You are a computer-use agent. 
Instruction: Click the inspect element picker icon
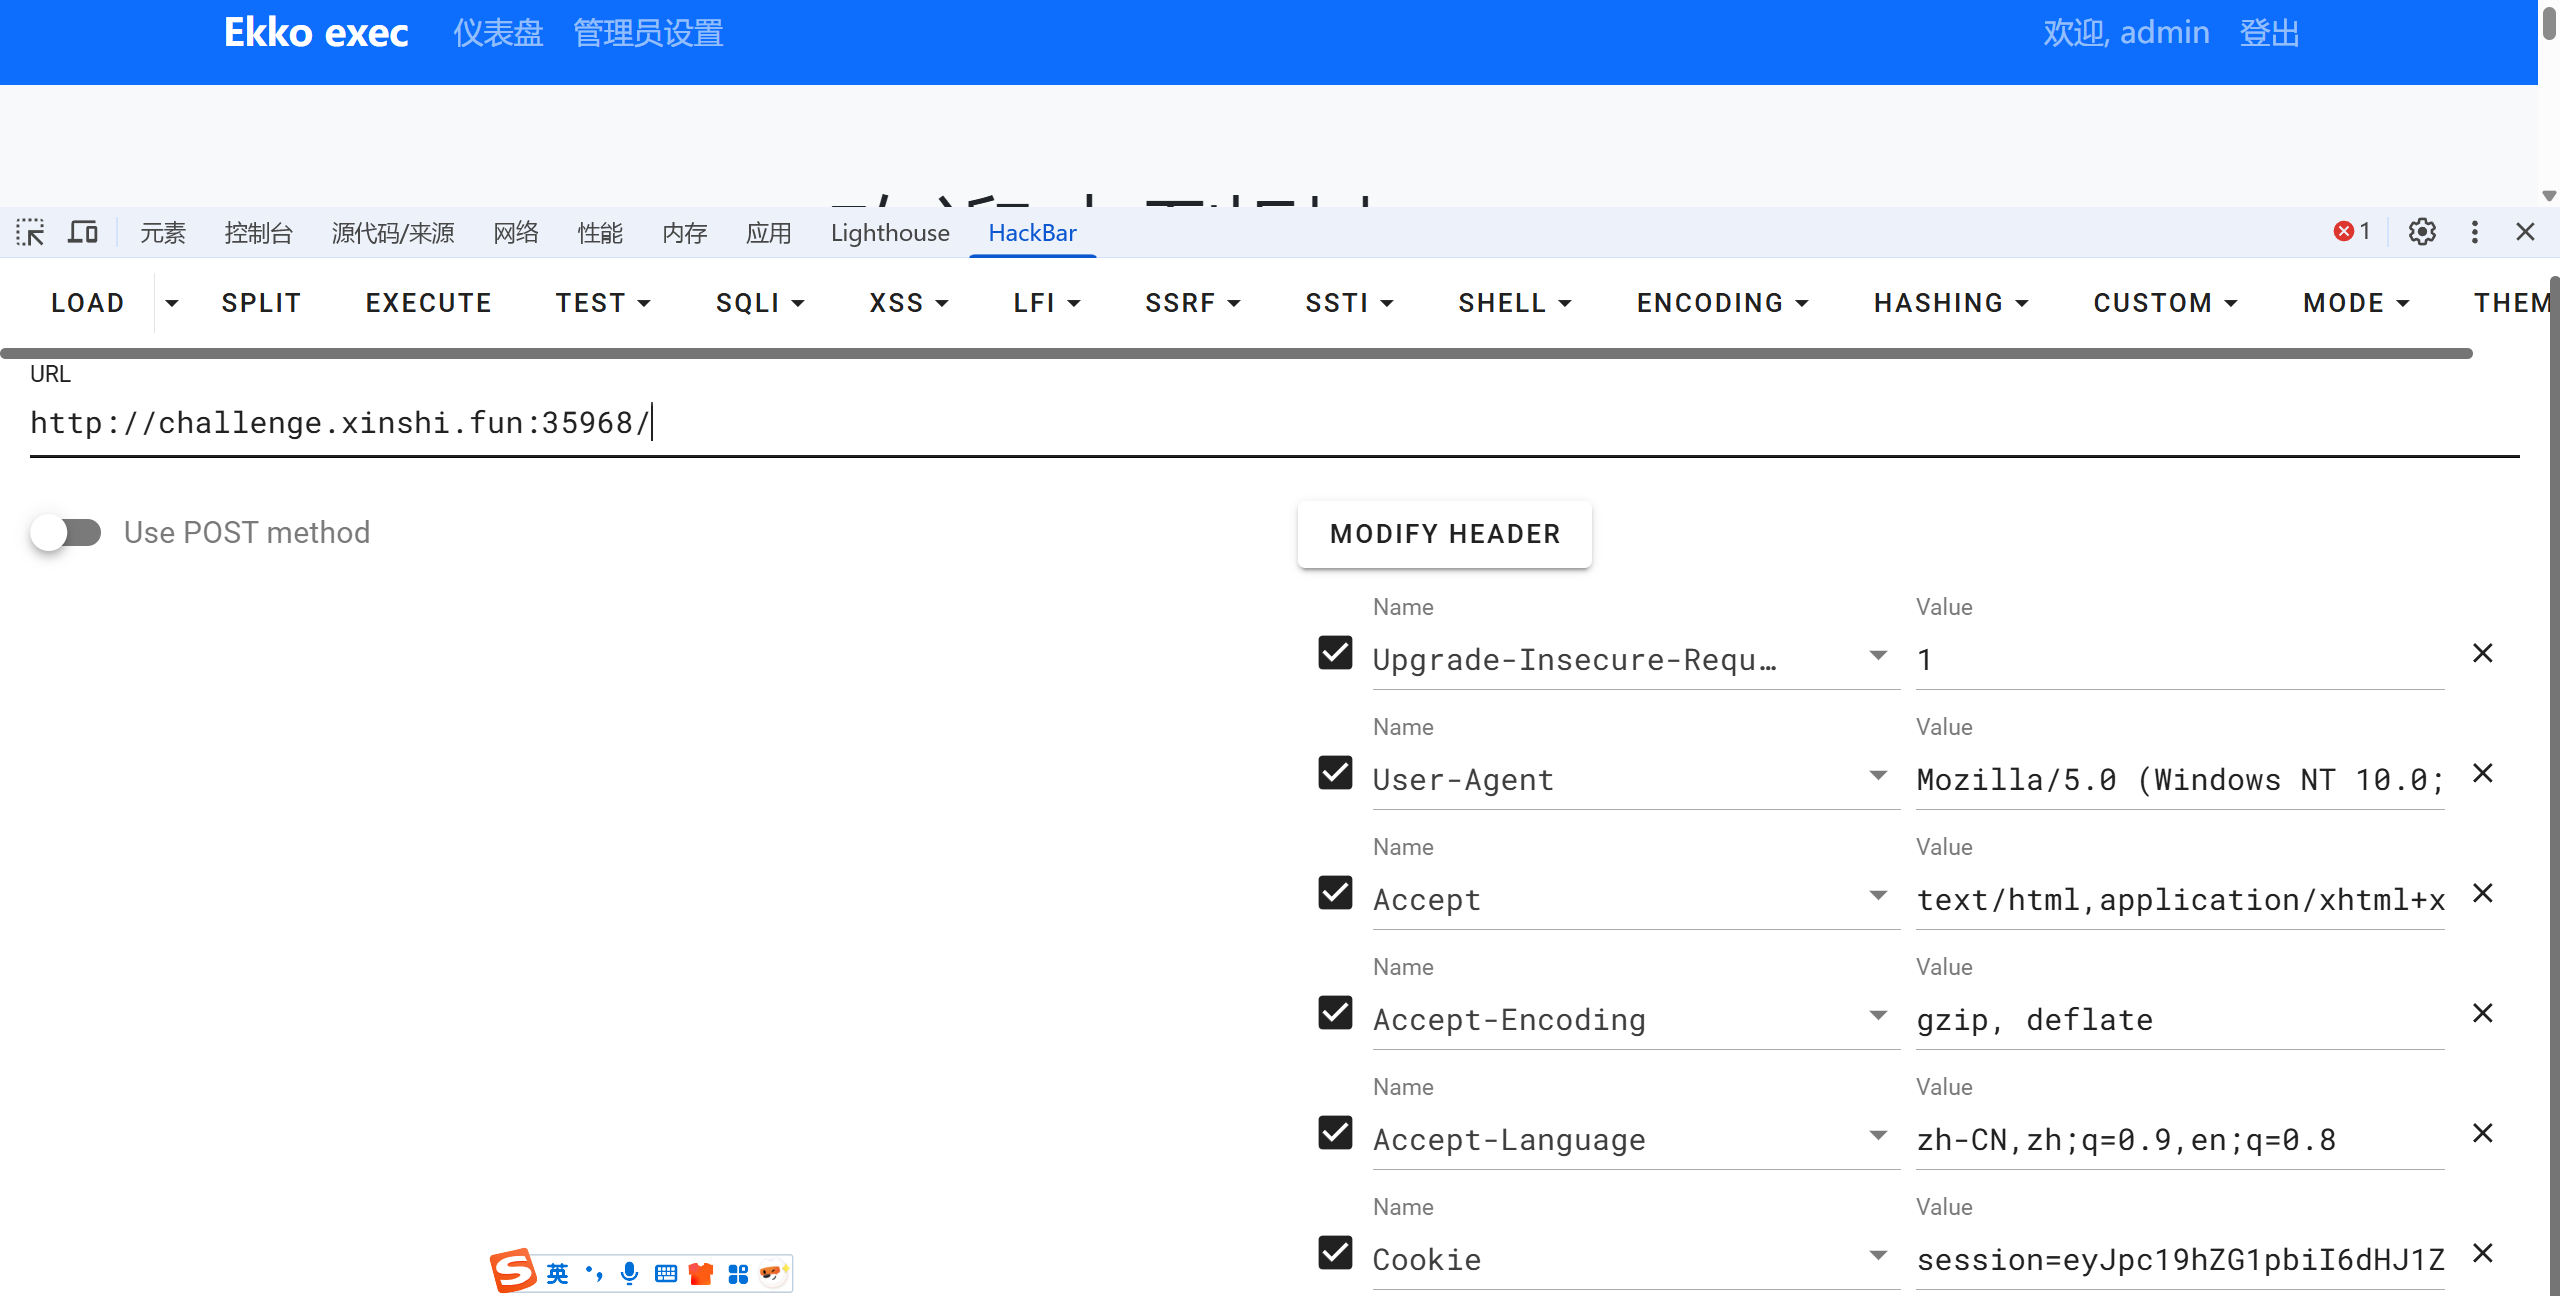[30, 232]
